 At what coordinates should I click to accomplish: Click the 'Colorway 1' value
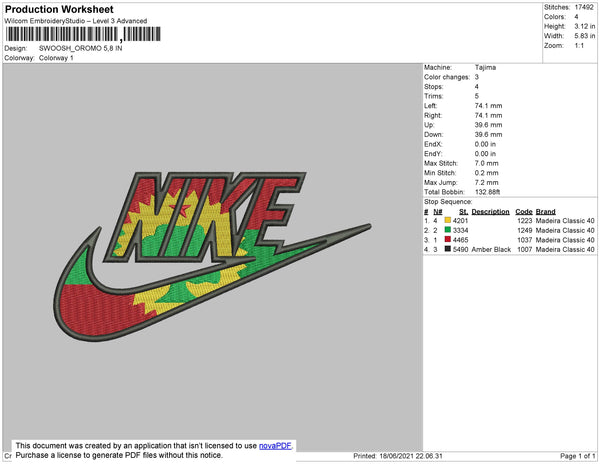click(56, 58)
